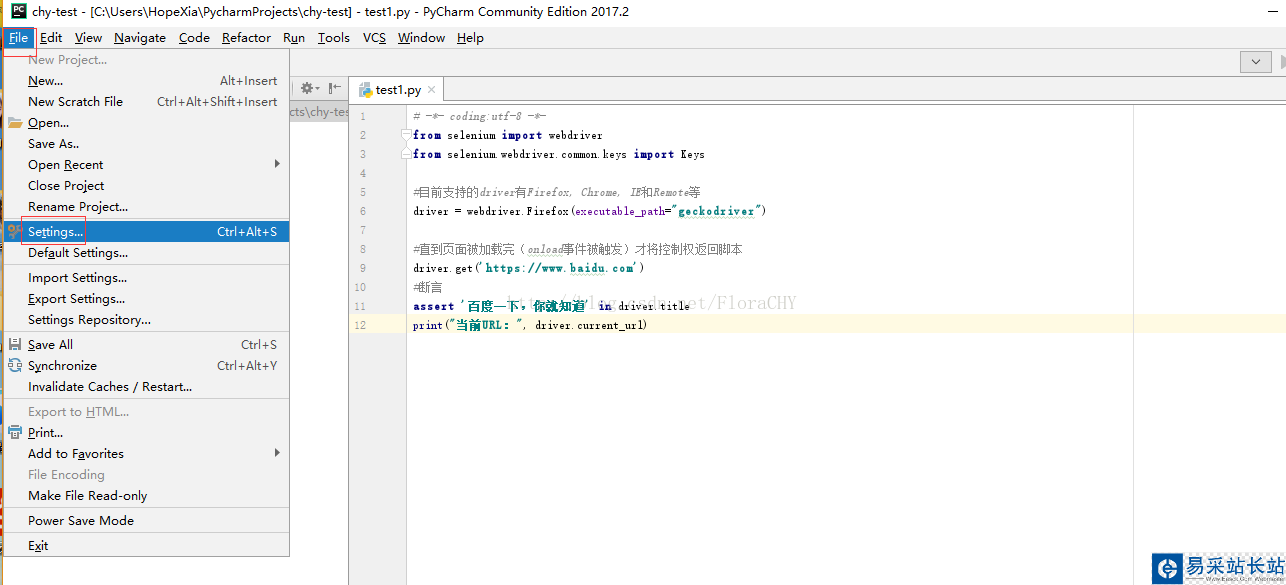Click the Synchronize refresh icon
The height and width of the screenshot is (585, 1286).
point(15,366)
